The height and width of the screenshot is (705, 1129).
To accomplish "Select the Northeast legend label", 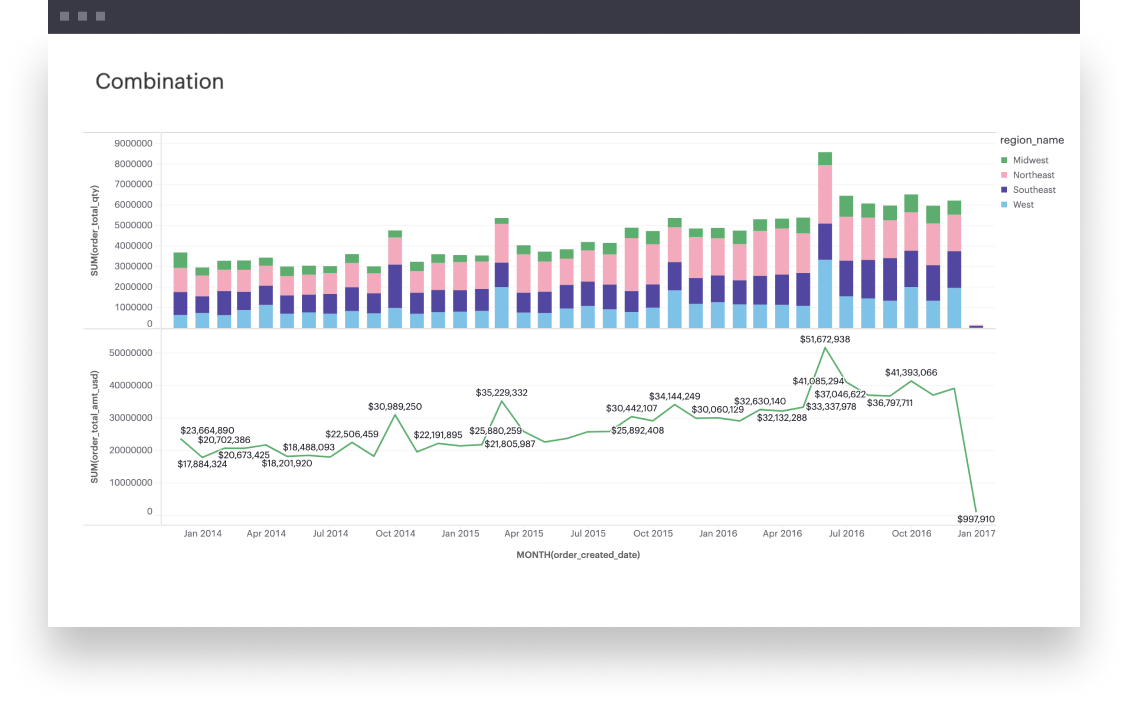I will click(1033, 176).
